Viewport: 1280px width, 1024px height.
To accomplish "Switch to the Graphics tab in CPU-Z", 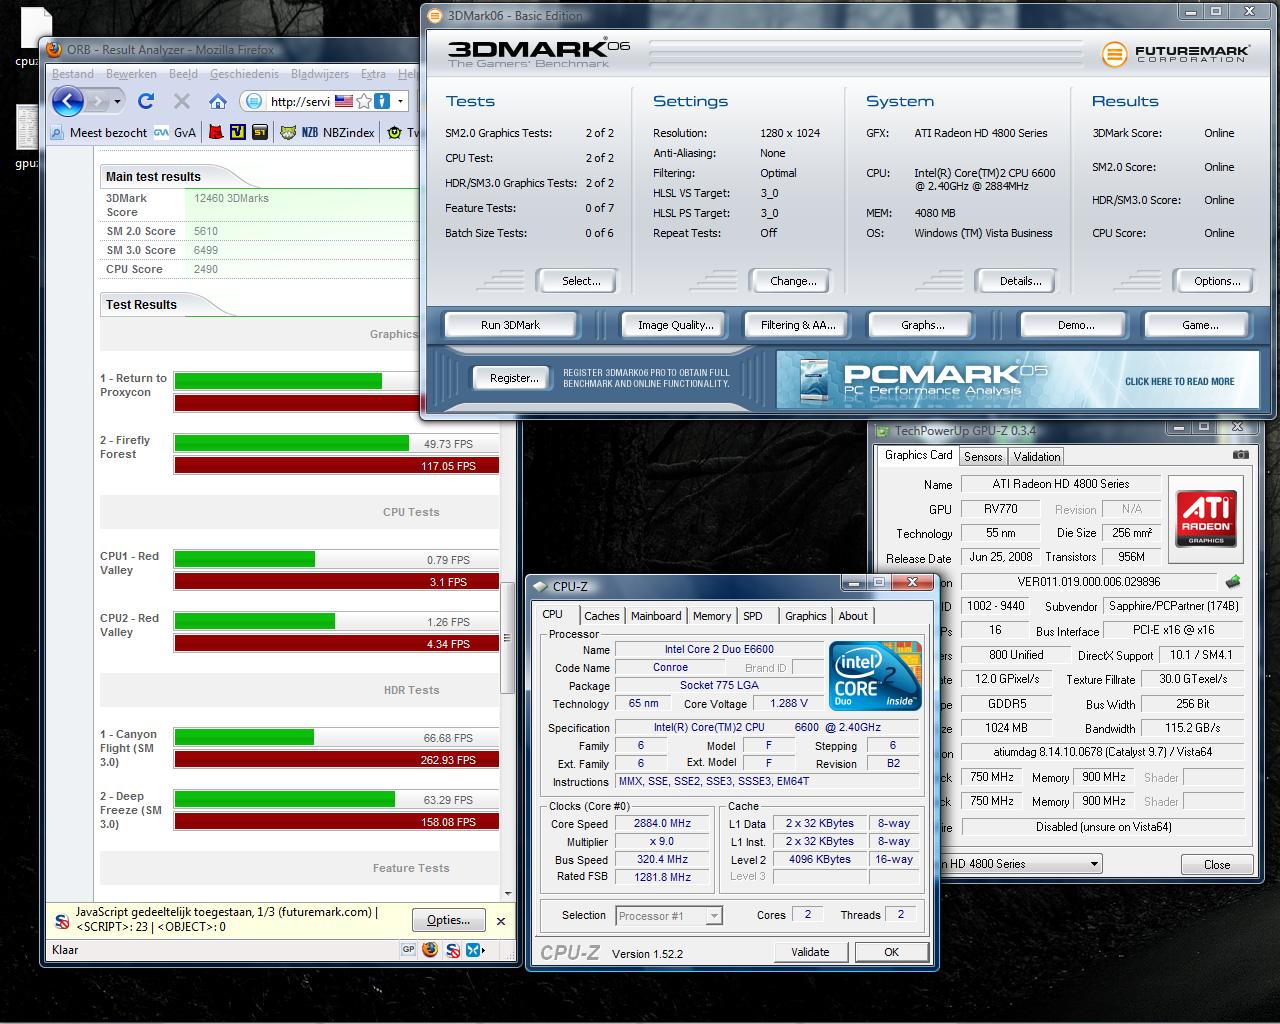I will tap(806, 616).
